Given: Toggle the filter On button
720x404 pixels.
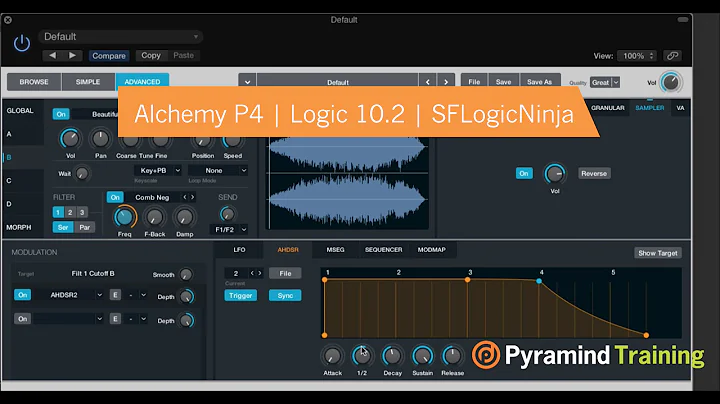Looking at the screenshot, I should click(x=115, y=197).
